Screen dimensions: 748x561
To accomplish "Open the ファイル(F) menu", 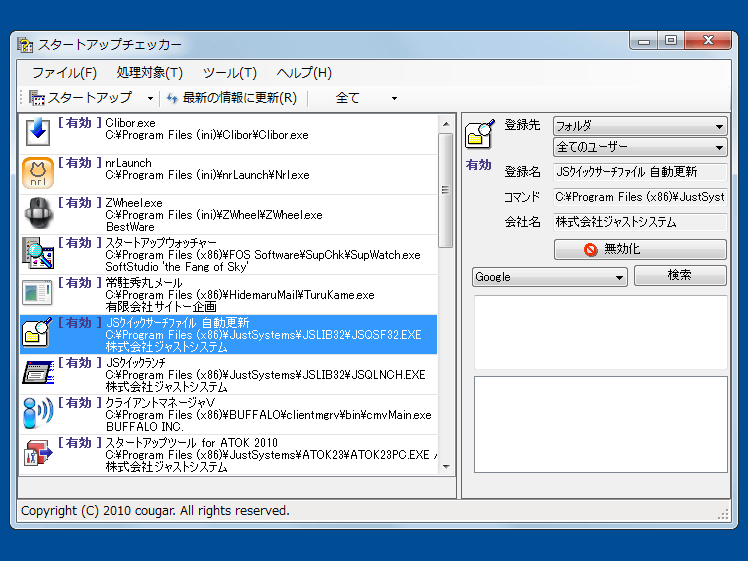I will coord(64,73).
